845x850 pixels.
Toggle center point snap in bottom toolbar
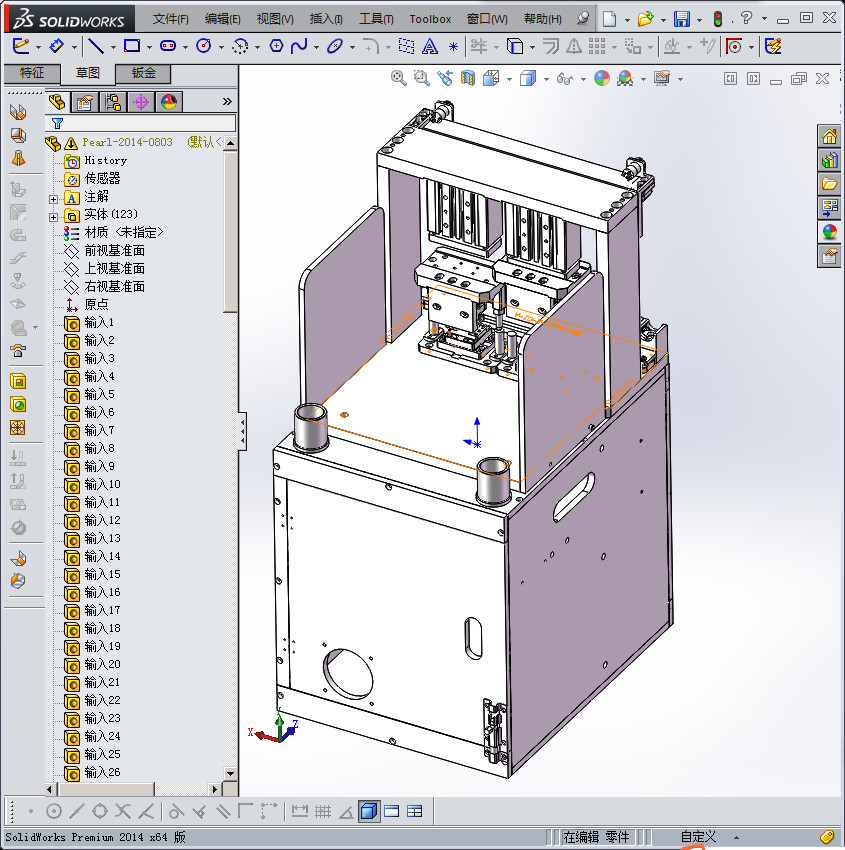(x=54, y=812)
